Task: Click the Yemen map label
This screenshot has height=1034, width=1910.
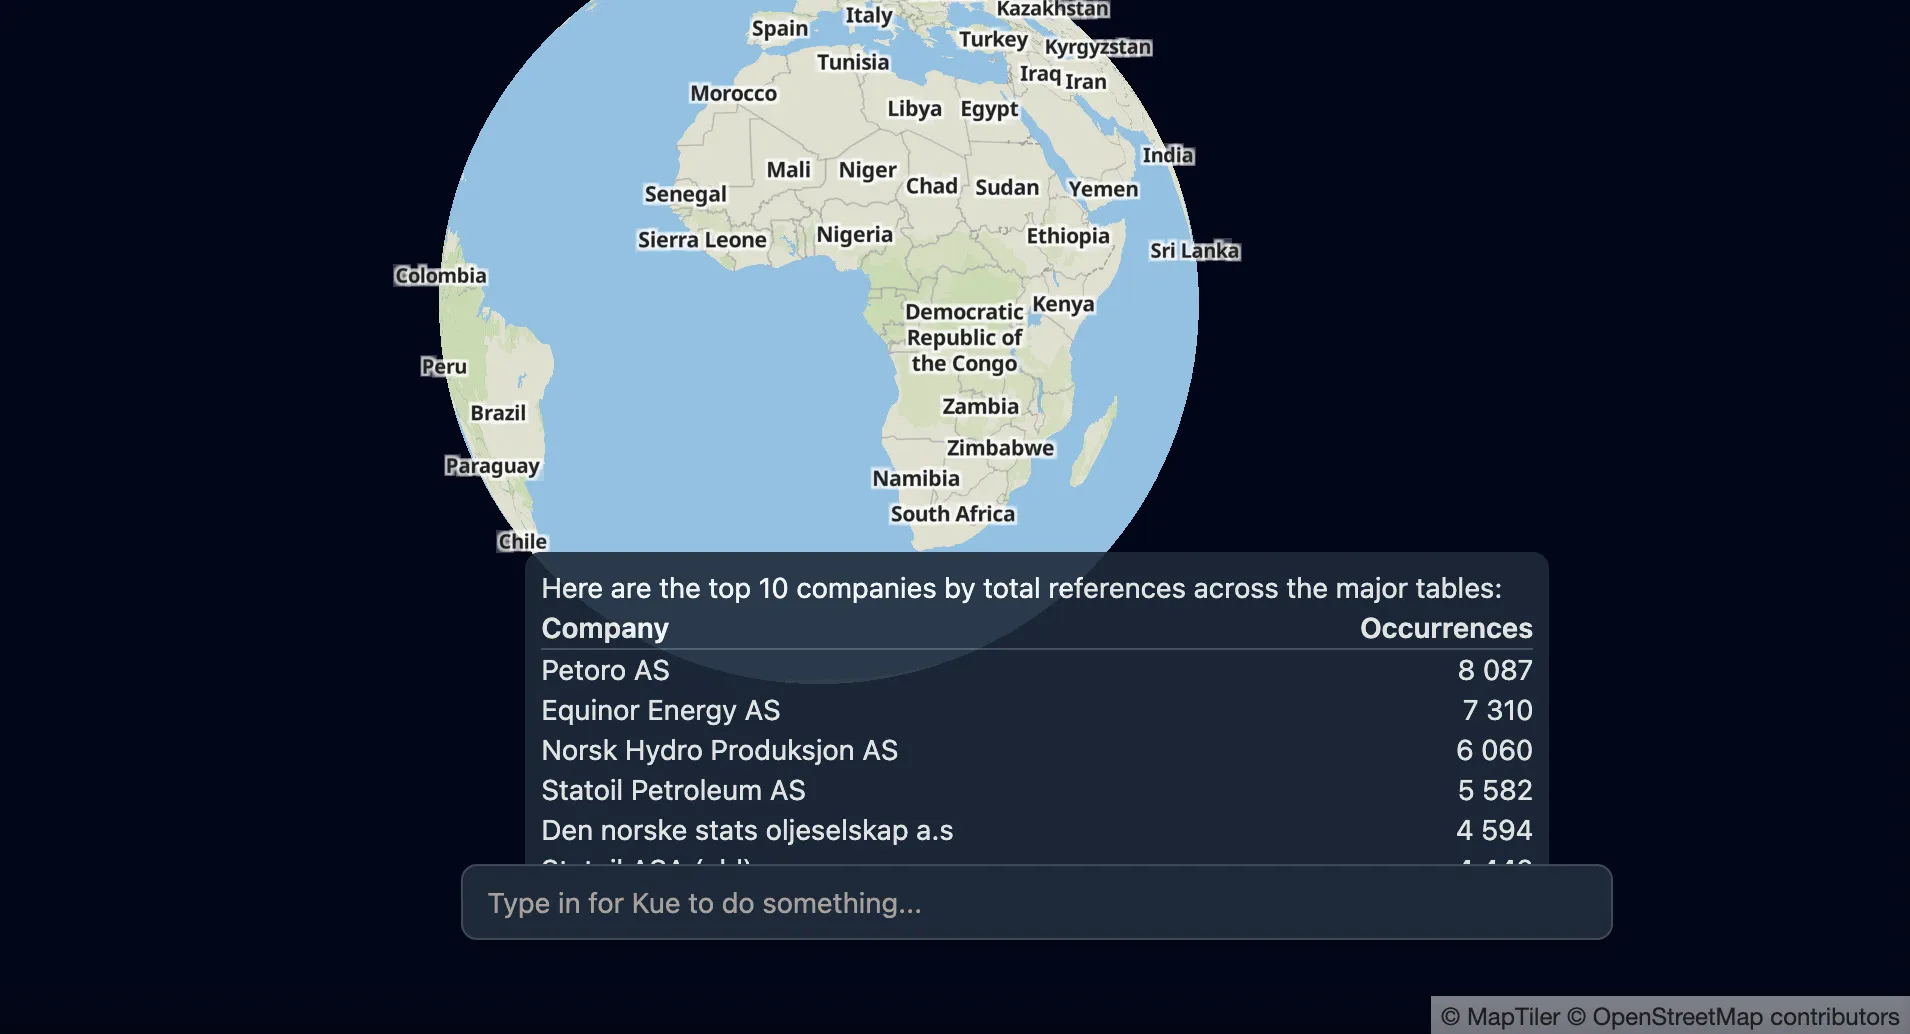Action: click(1103, 189)
